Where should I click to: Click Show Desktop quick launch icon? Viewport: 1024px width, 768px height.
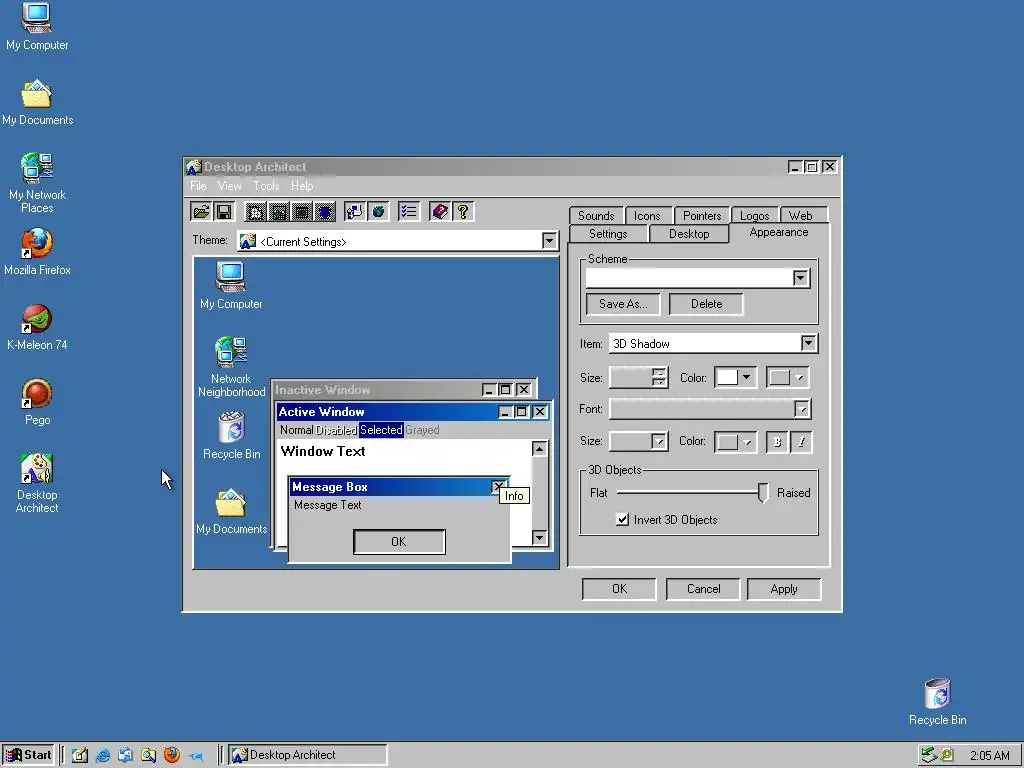point(80,755)
